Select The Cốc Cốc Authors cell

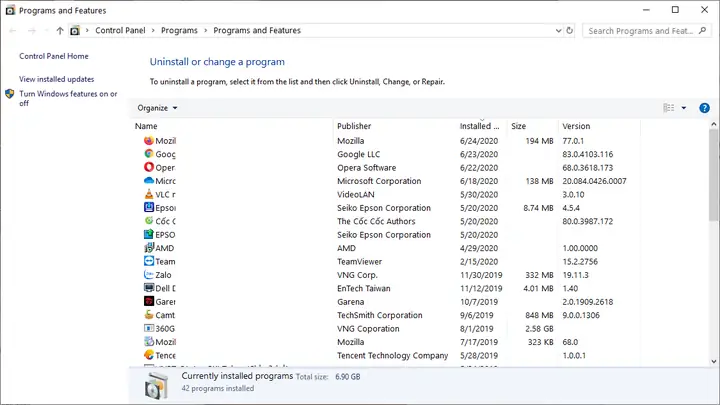376,221
